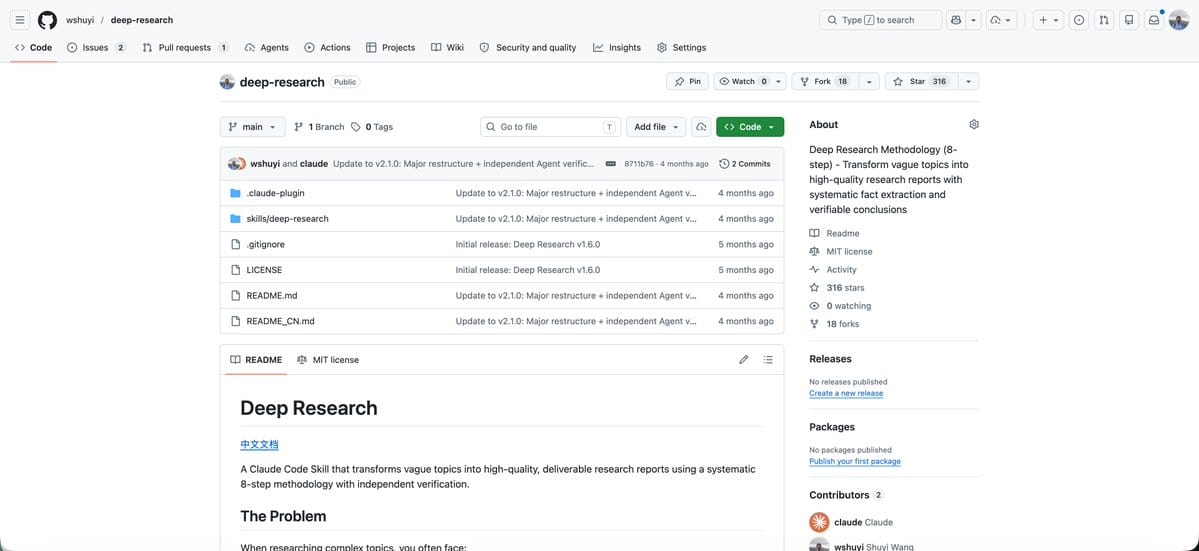Click the GitHub logo home icon
The width and height of the screenshot is (1199, 551).
click(x=47, y=20)
